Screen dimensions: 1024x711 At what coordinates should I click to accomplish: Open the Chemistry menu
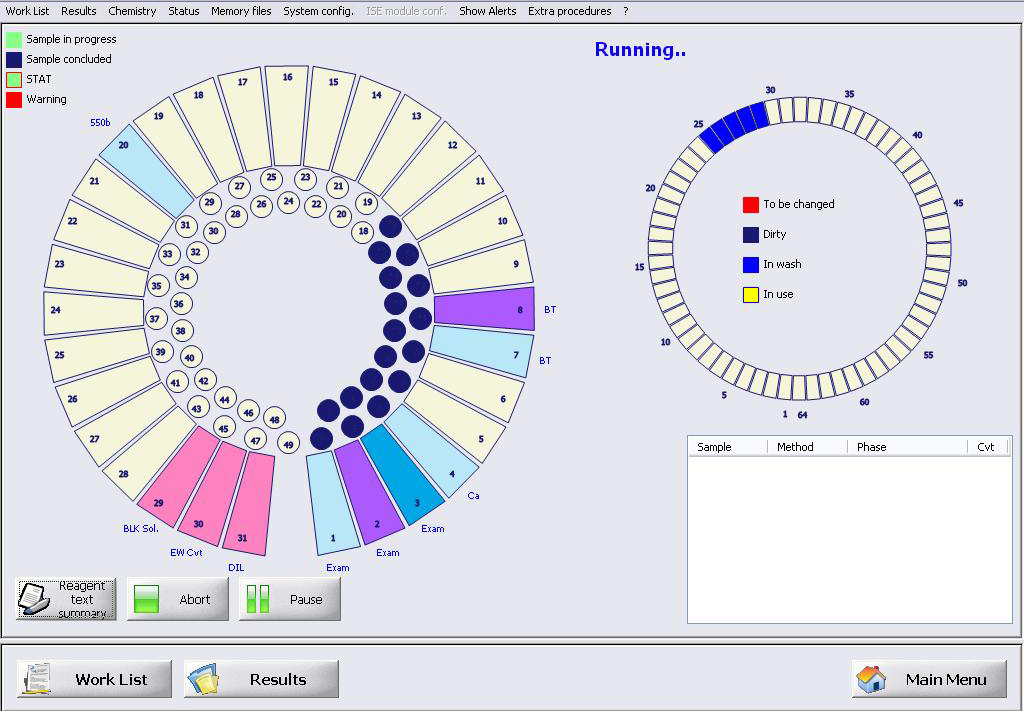tap(132, 11)
